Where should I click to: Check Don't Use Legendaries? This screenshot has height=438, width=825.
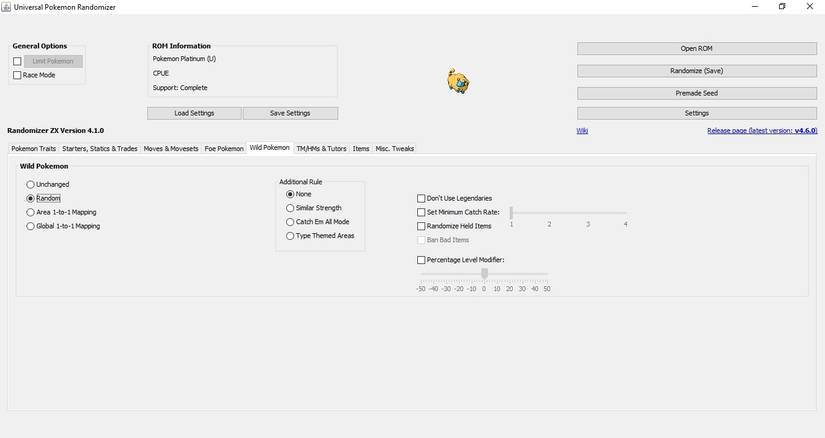coord(421,198)
